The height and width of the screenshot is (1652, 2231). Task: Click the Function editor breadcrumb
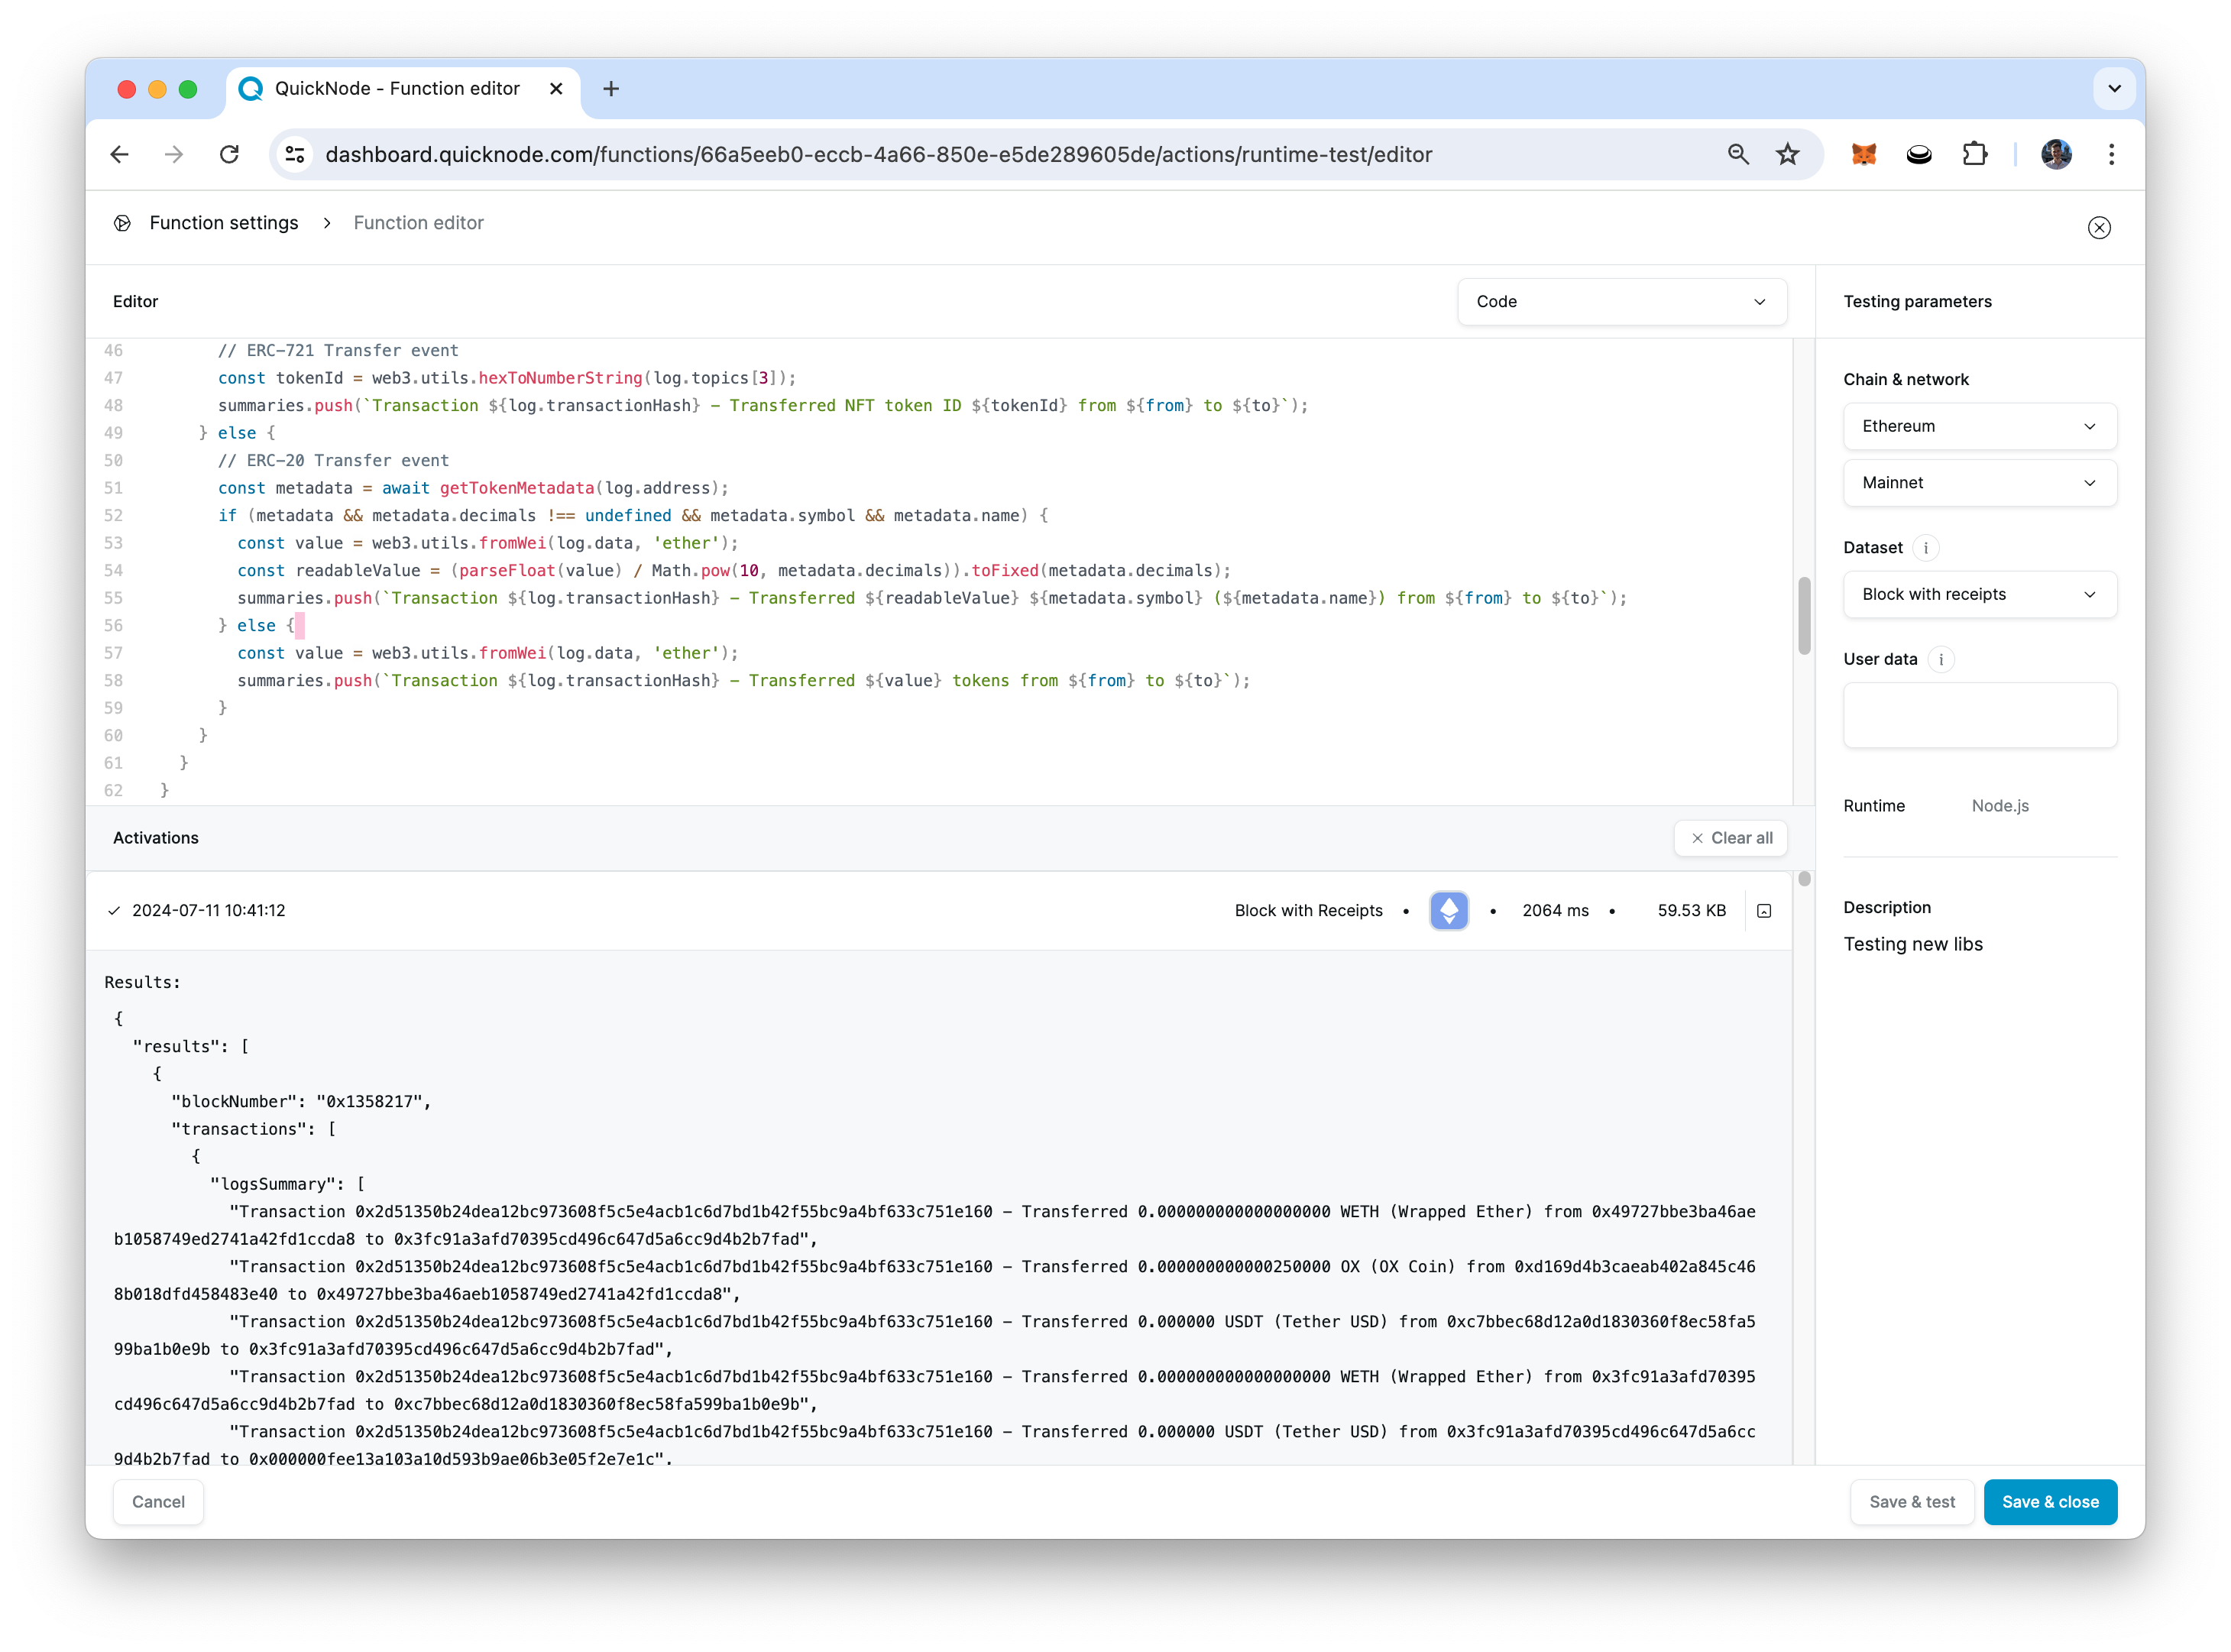(x=418, y=223)
